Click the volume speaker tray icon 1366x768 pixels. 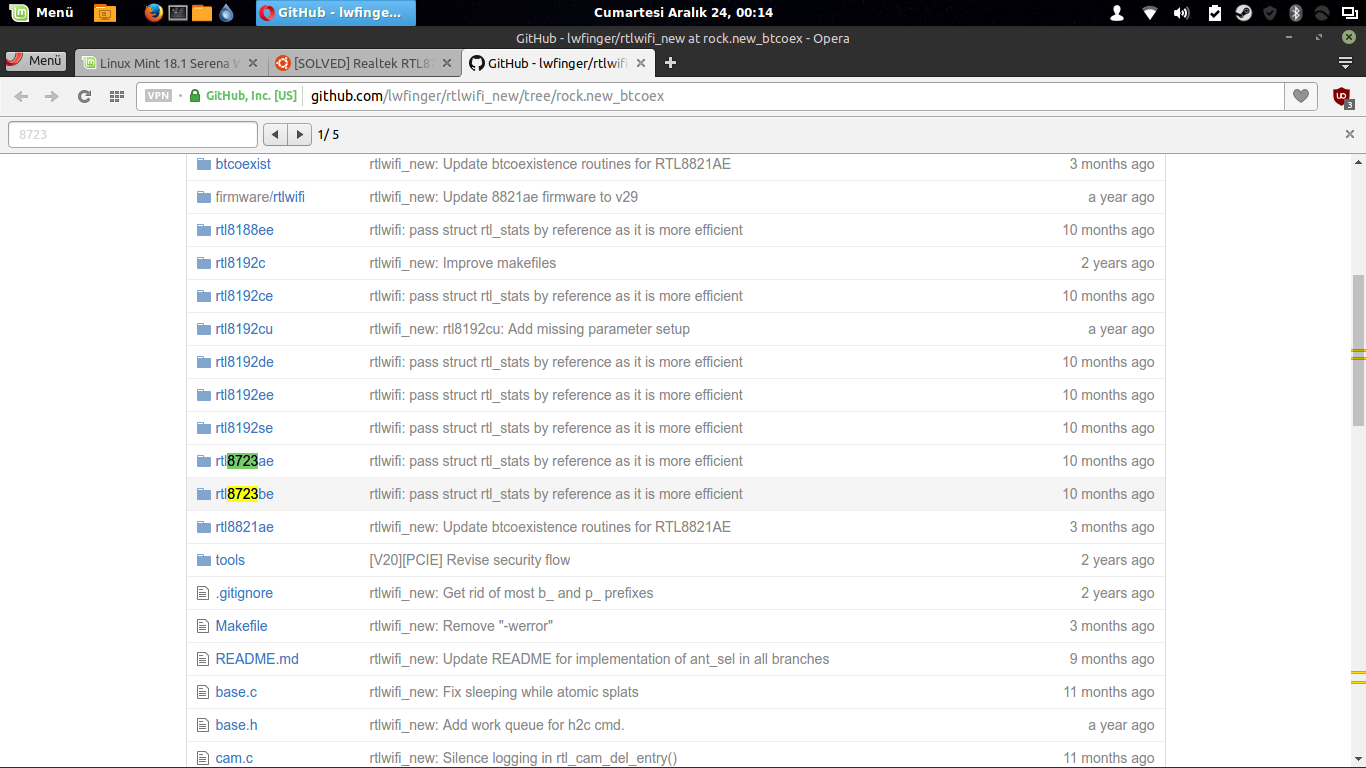point(1181,13)
